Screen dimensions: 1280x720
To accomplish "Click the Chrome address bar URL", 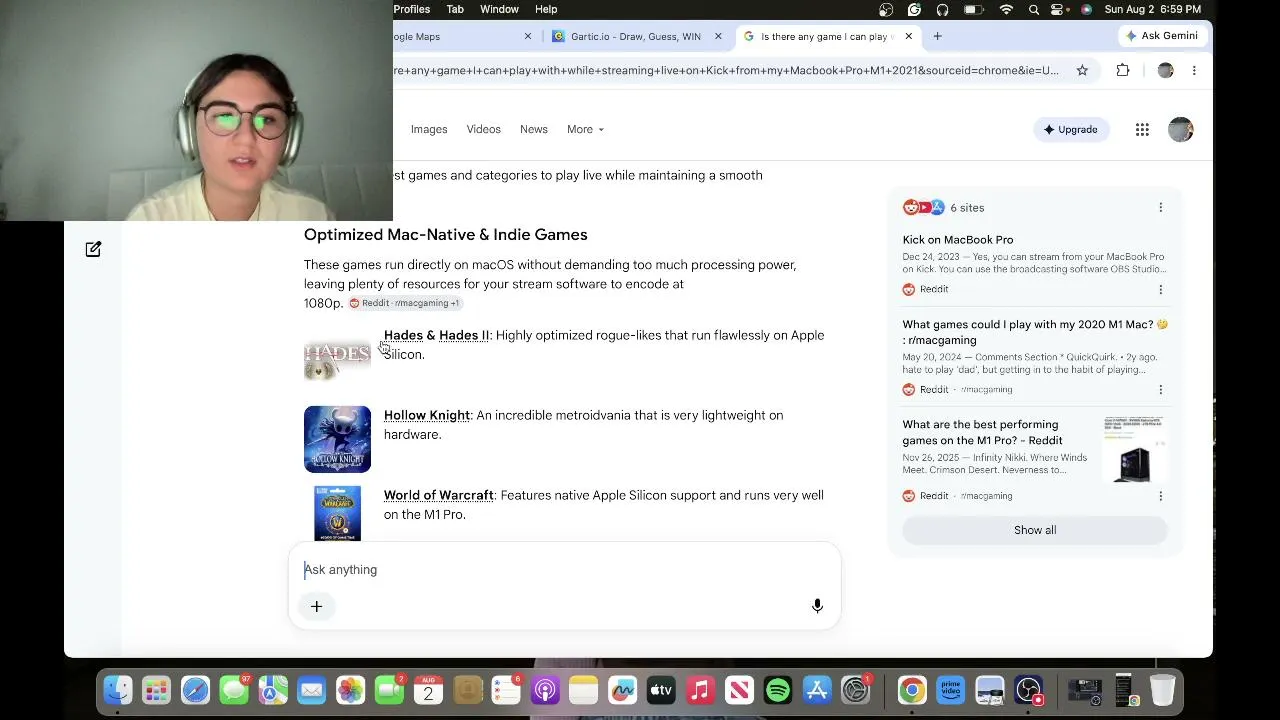I will pyautogui.click(x=726, y=70).
